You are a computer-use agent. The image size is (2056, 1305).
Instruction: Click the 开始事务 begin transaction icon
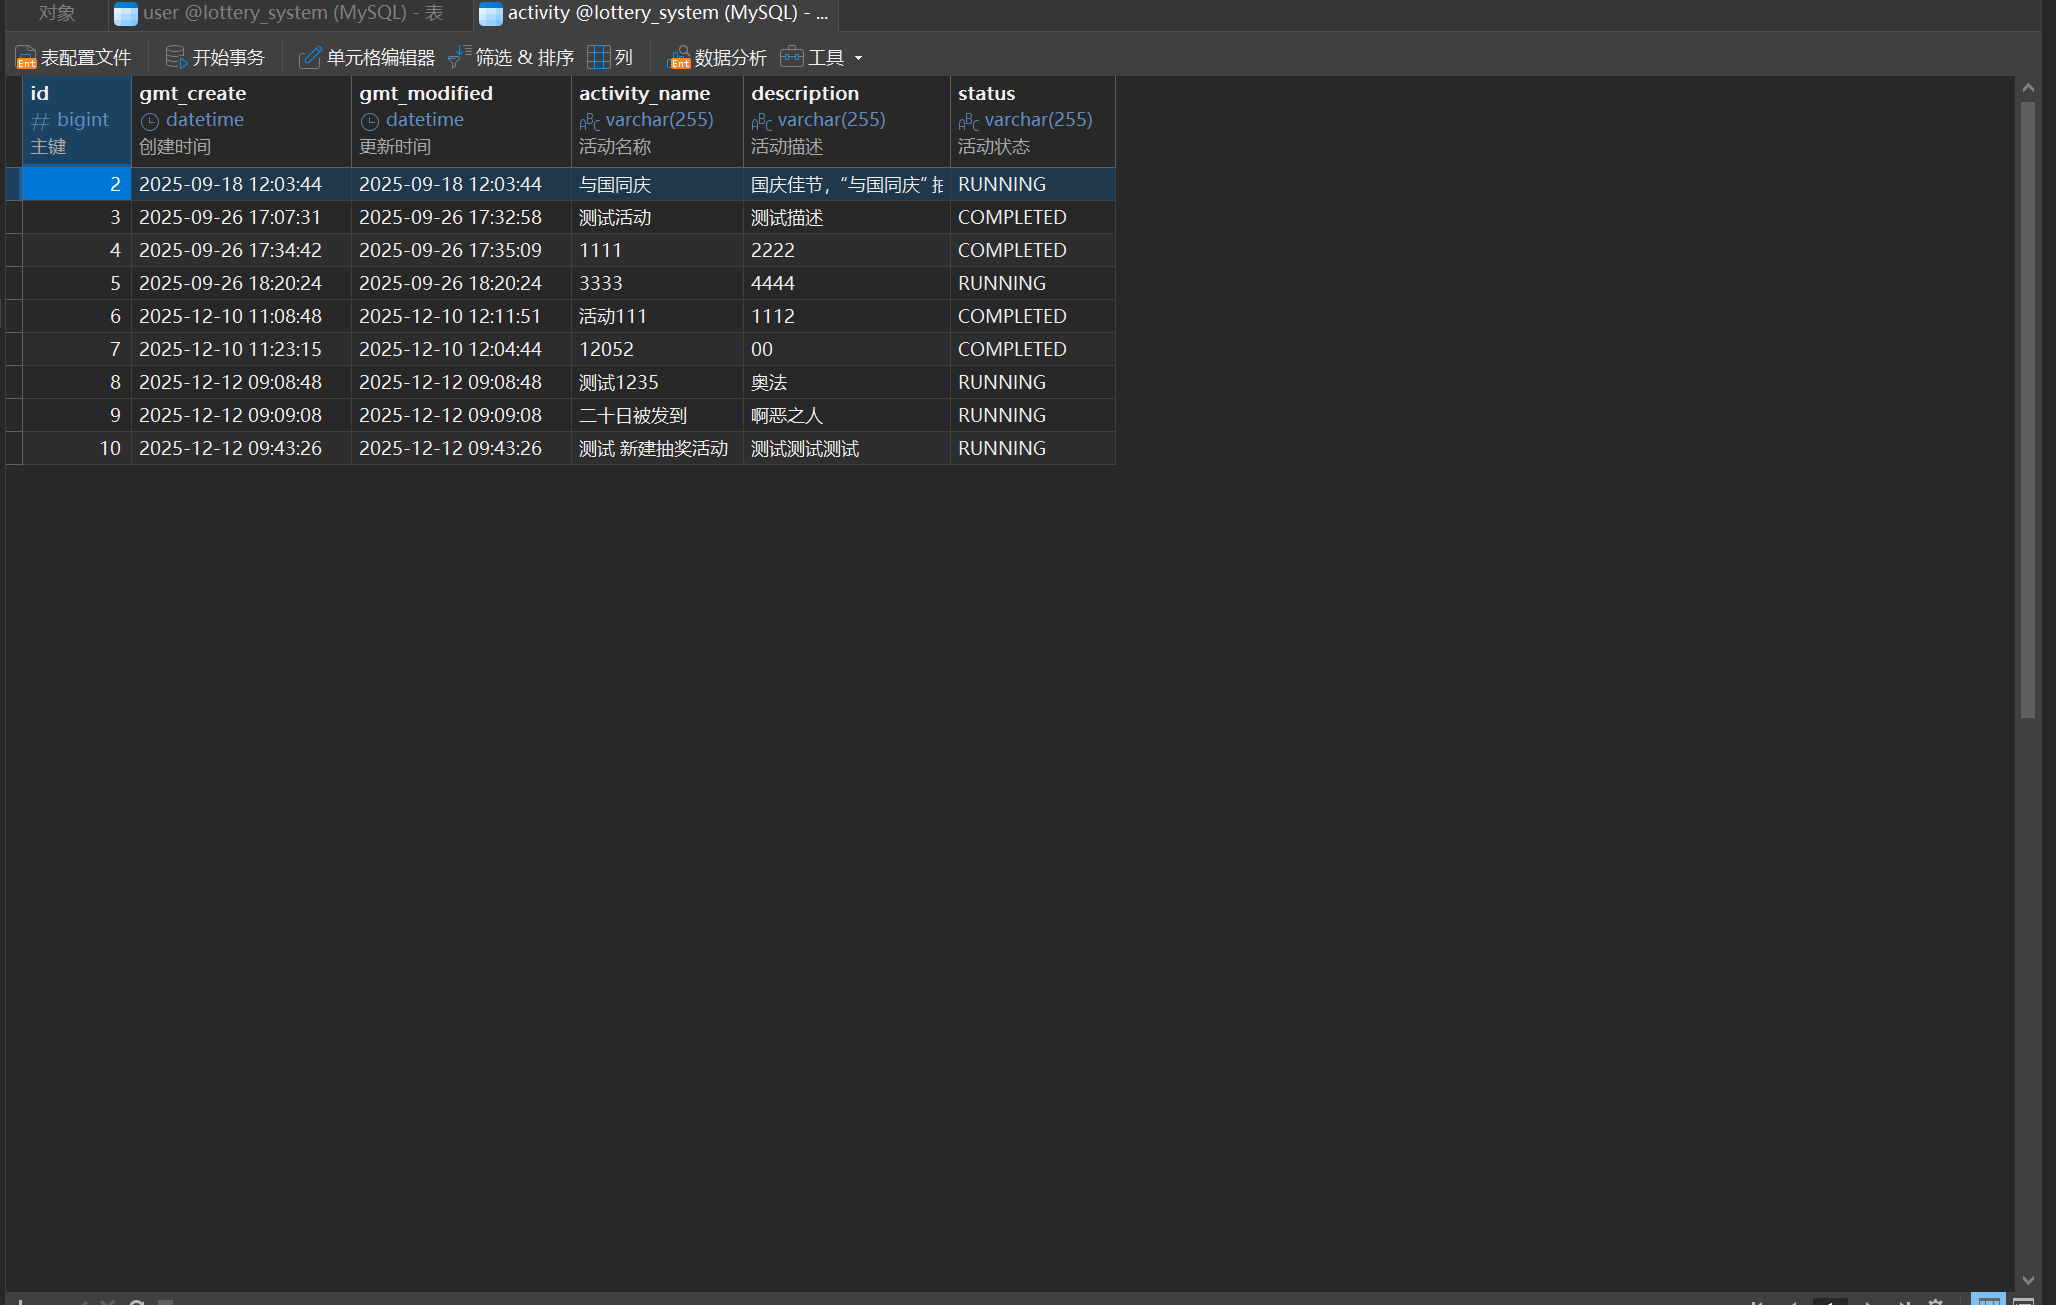[176, 58]
